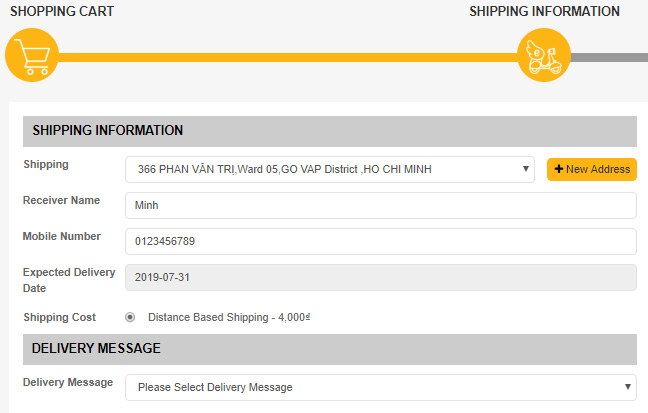Image resolution: width=648 pixels, height=413 pixels.
Task: Add a New Address
Action: coord(592,169)
